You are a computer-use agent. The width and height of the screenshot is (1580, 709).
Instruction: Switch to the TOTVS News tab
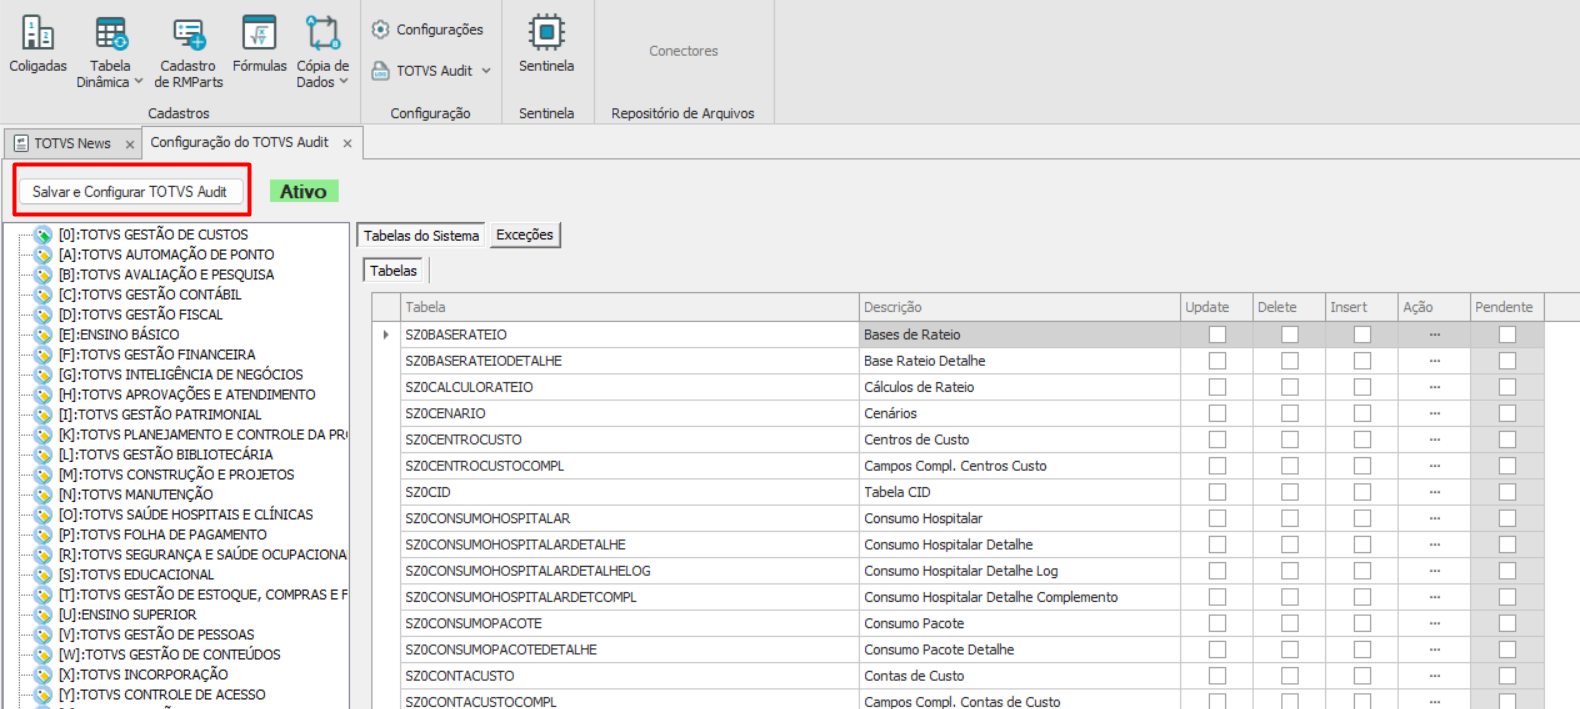click(x=72, y=144)
